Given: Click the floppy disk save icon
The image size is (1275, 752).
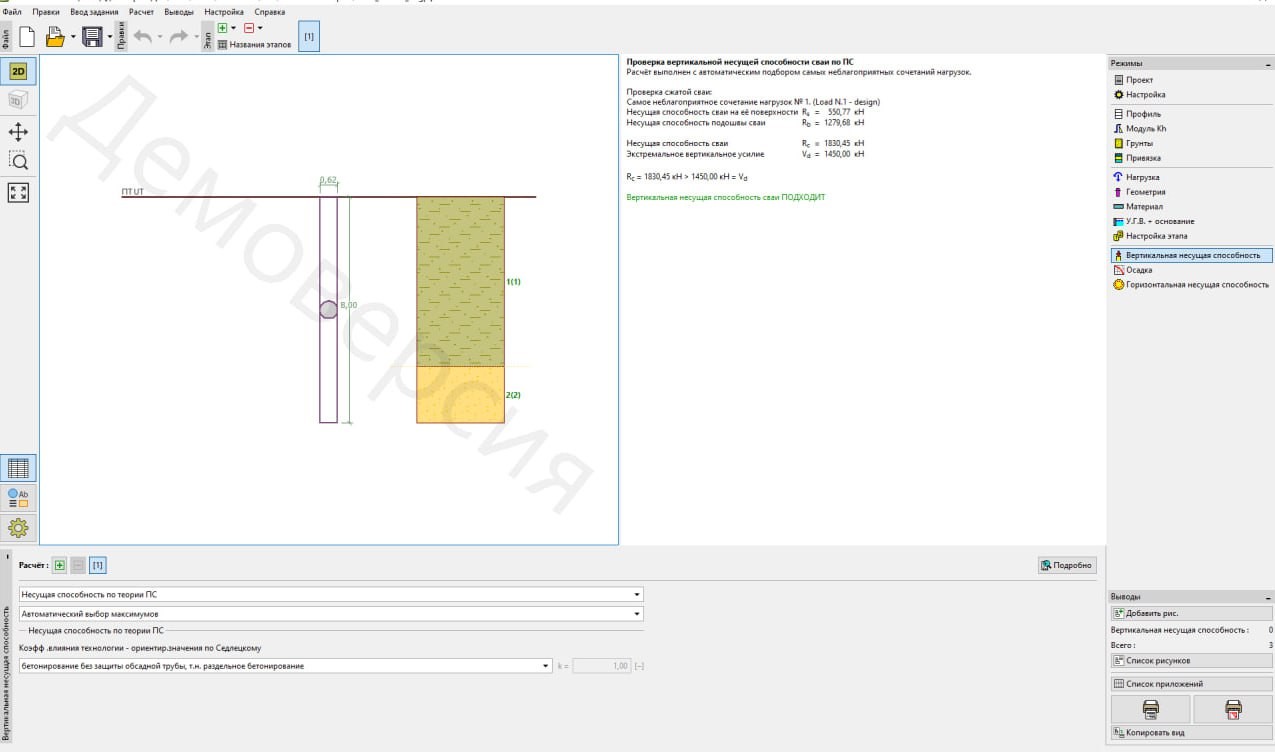Looking at the screenshot, I should tap(93, 37).
